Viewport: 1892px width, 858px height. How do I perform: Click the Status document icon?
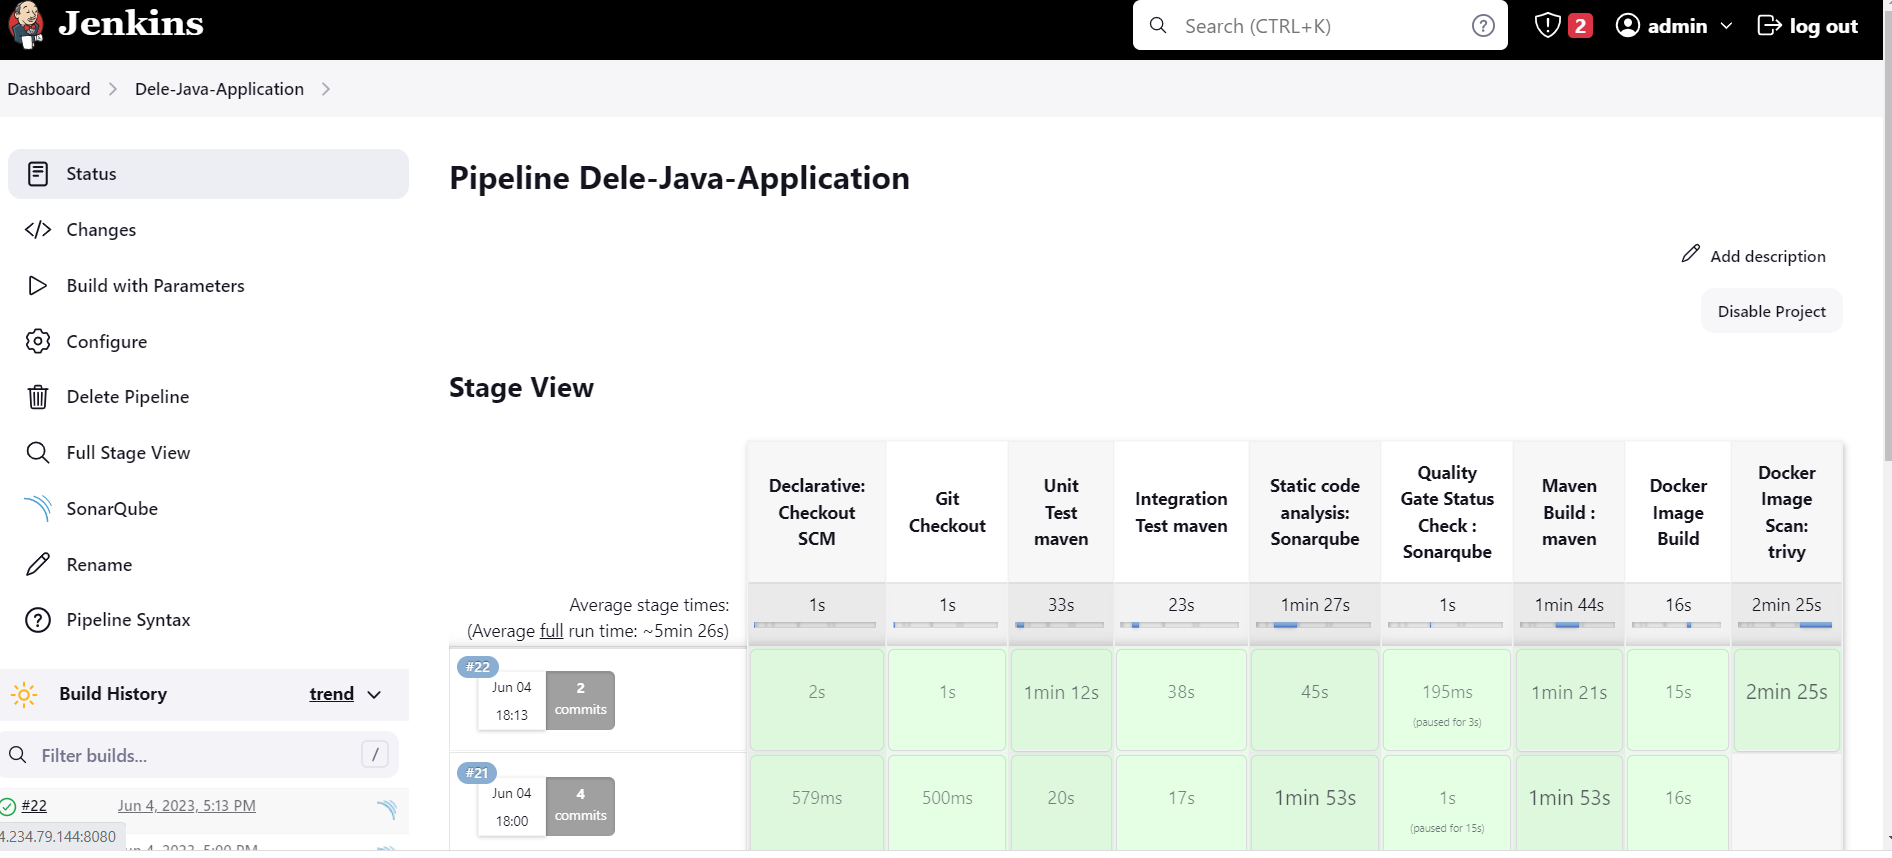click(38, 174)
